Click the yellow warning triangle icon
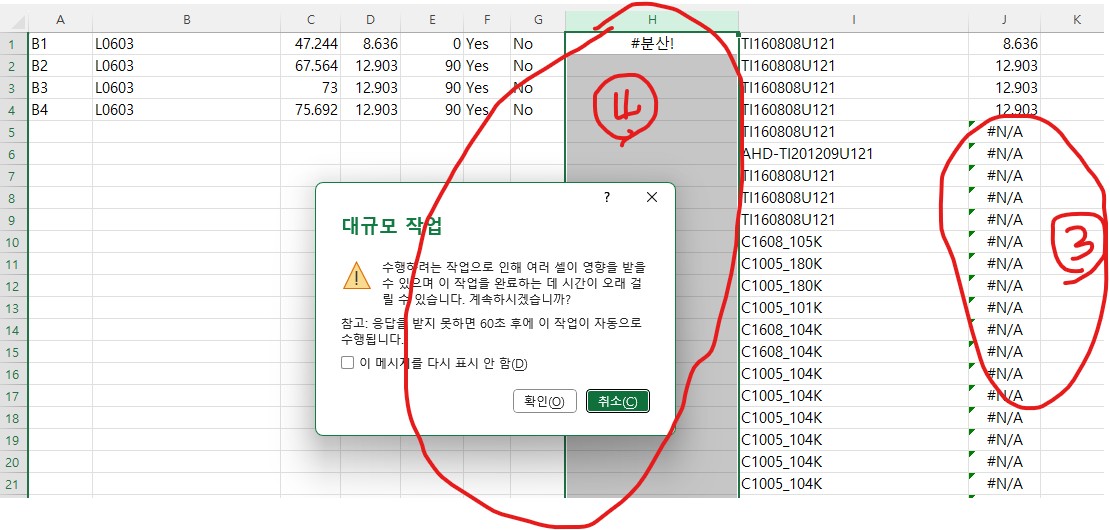The image size is (1110, 530). [x=356, y=275]
